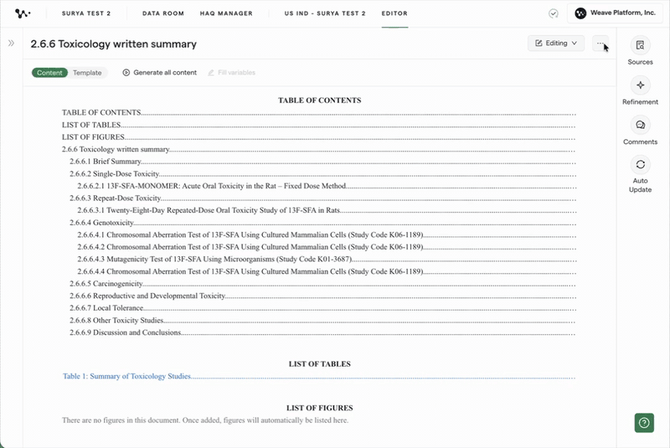Click the TABLE OF CONTENTS heading
Image resolution: width=670 pixels, height=448 pixels.
[320, 100]
